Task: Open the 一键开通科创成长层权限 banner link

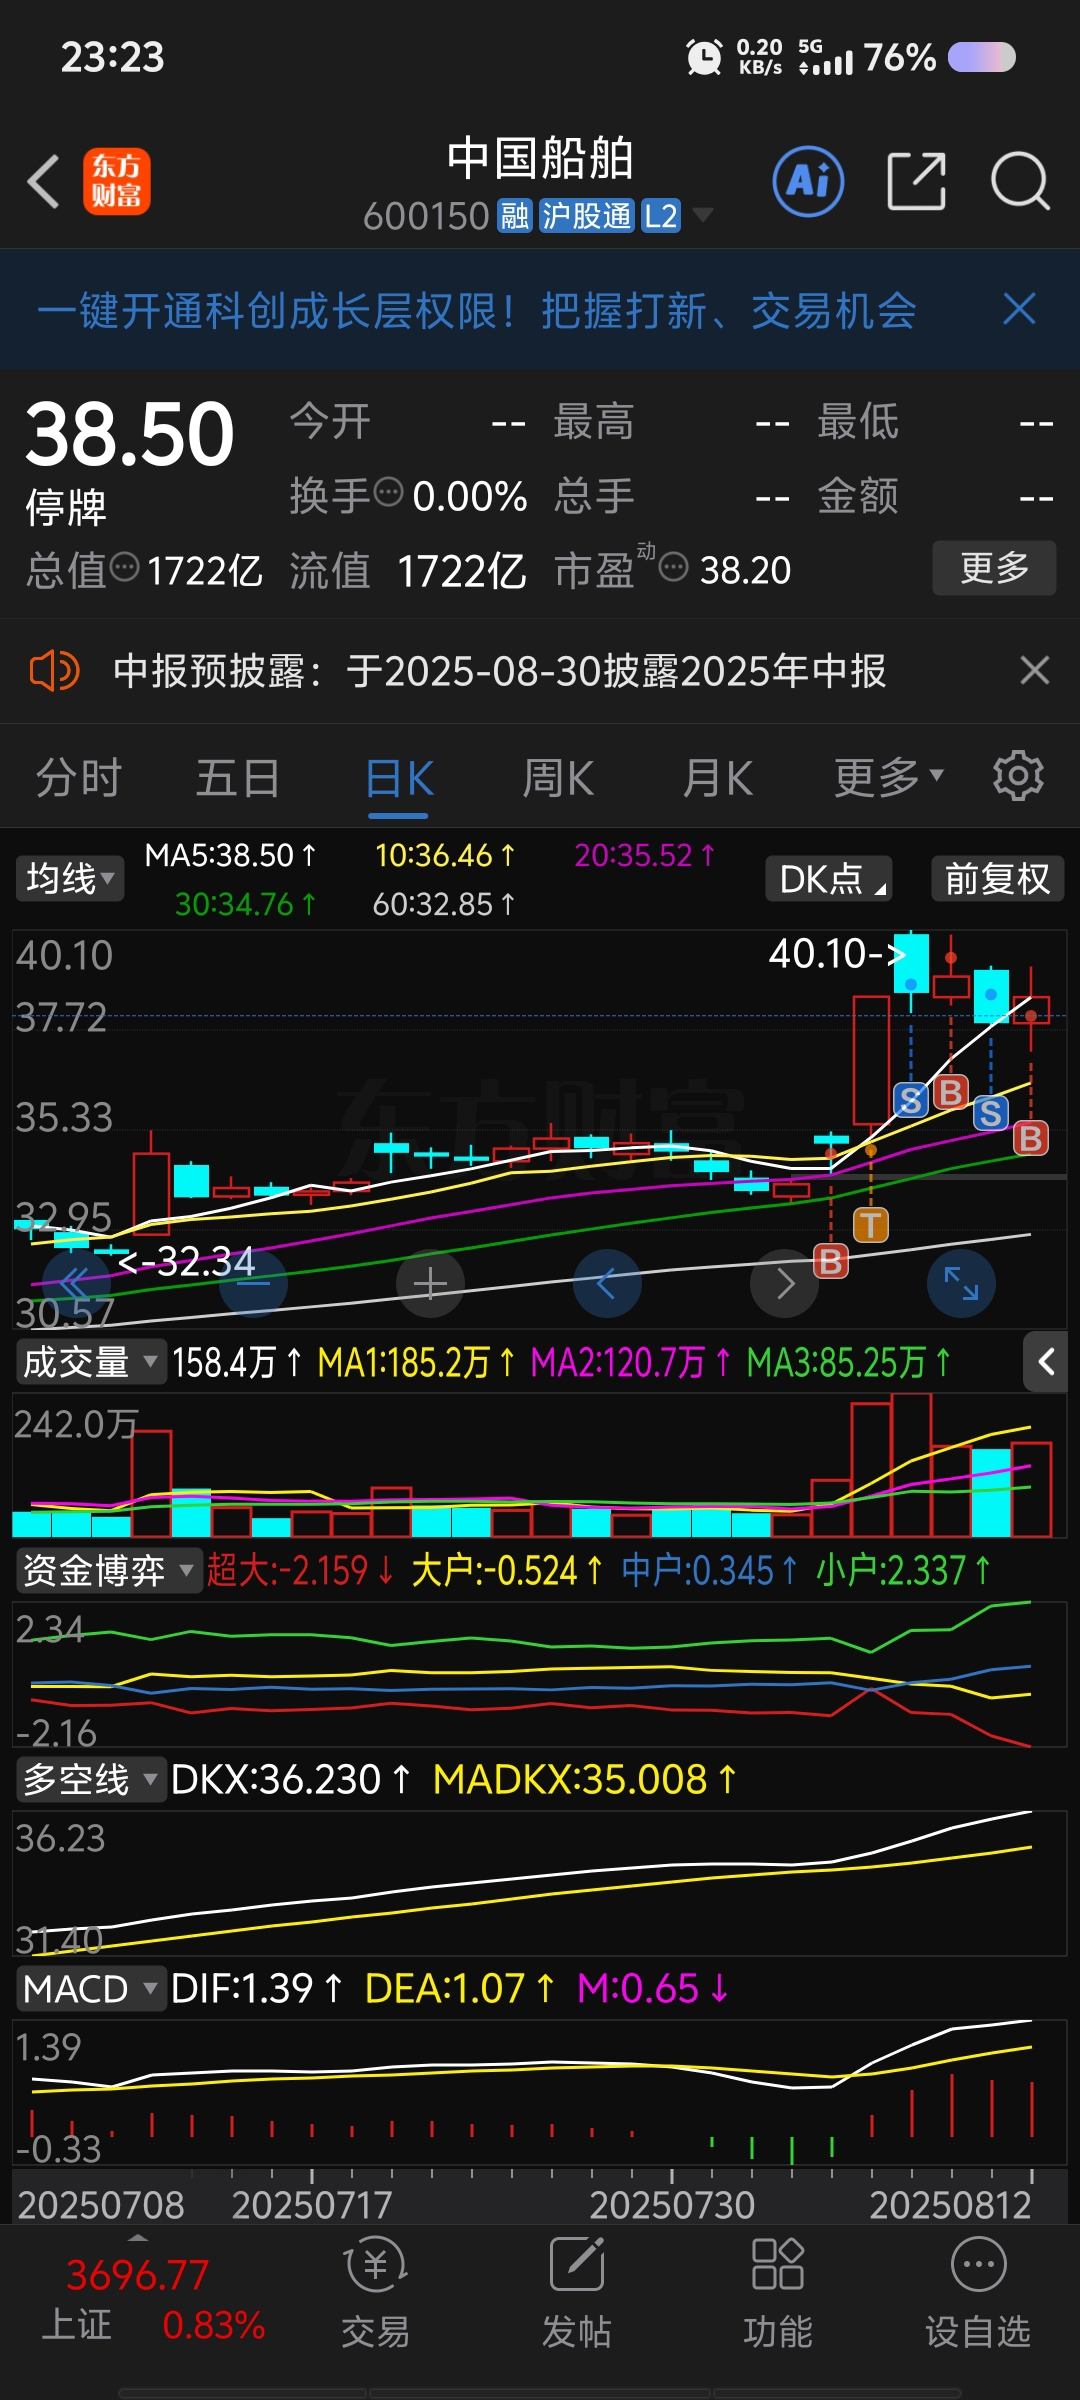Action: [477, 310]
